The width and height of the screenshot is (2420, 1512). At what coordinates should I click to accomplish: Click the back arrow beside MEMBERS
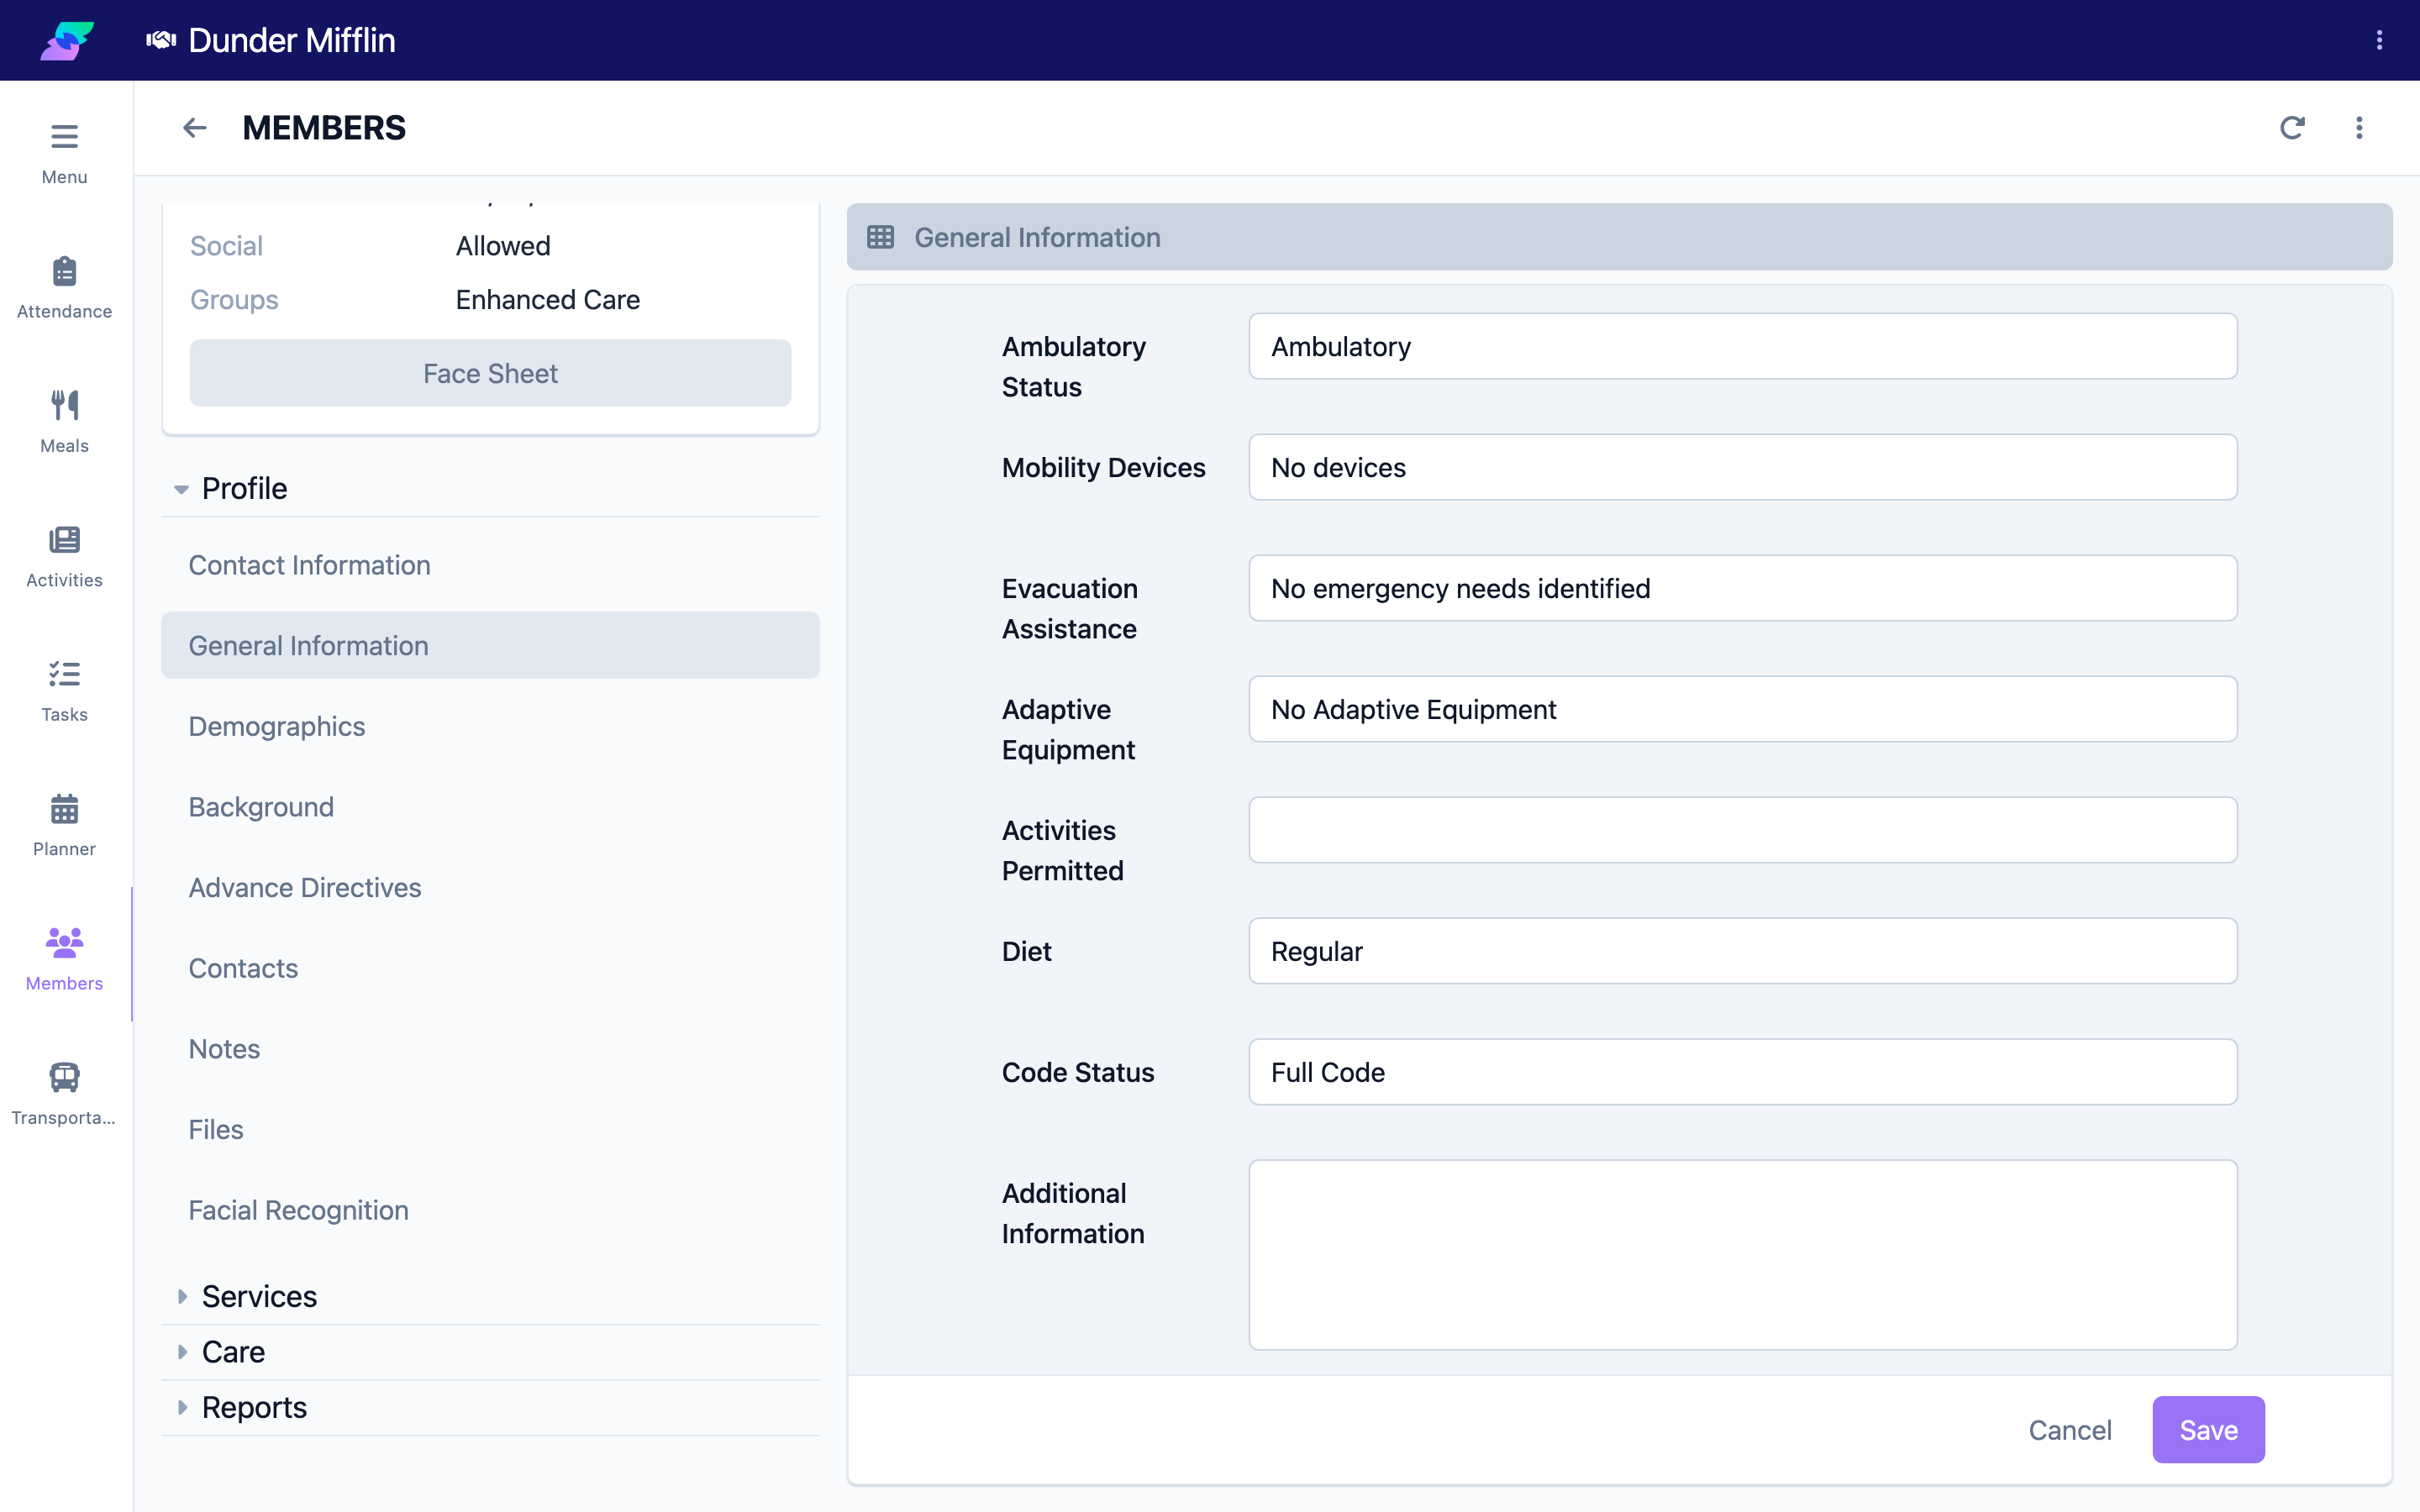tap(194, 128)
